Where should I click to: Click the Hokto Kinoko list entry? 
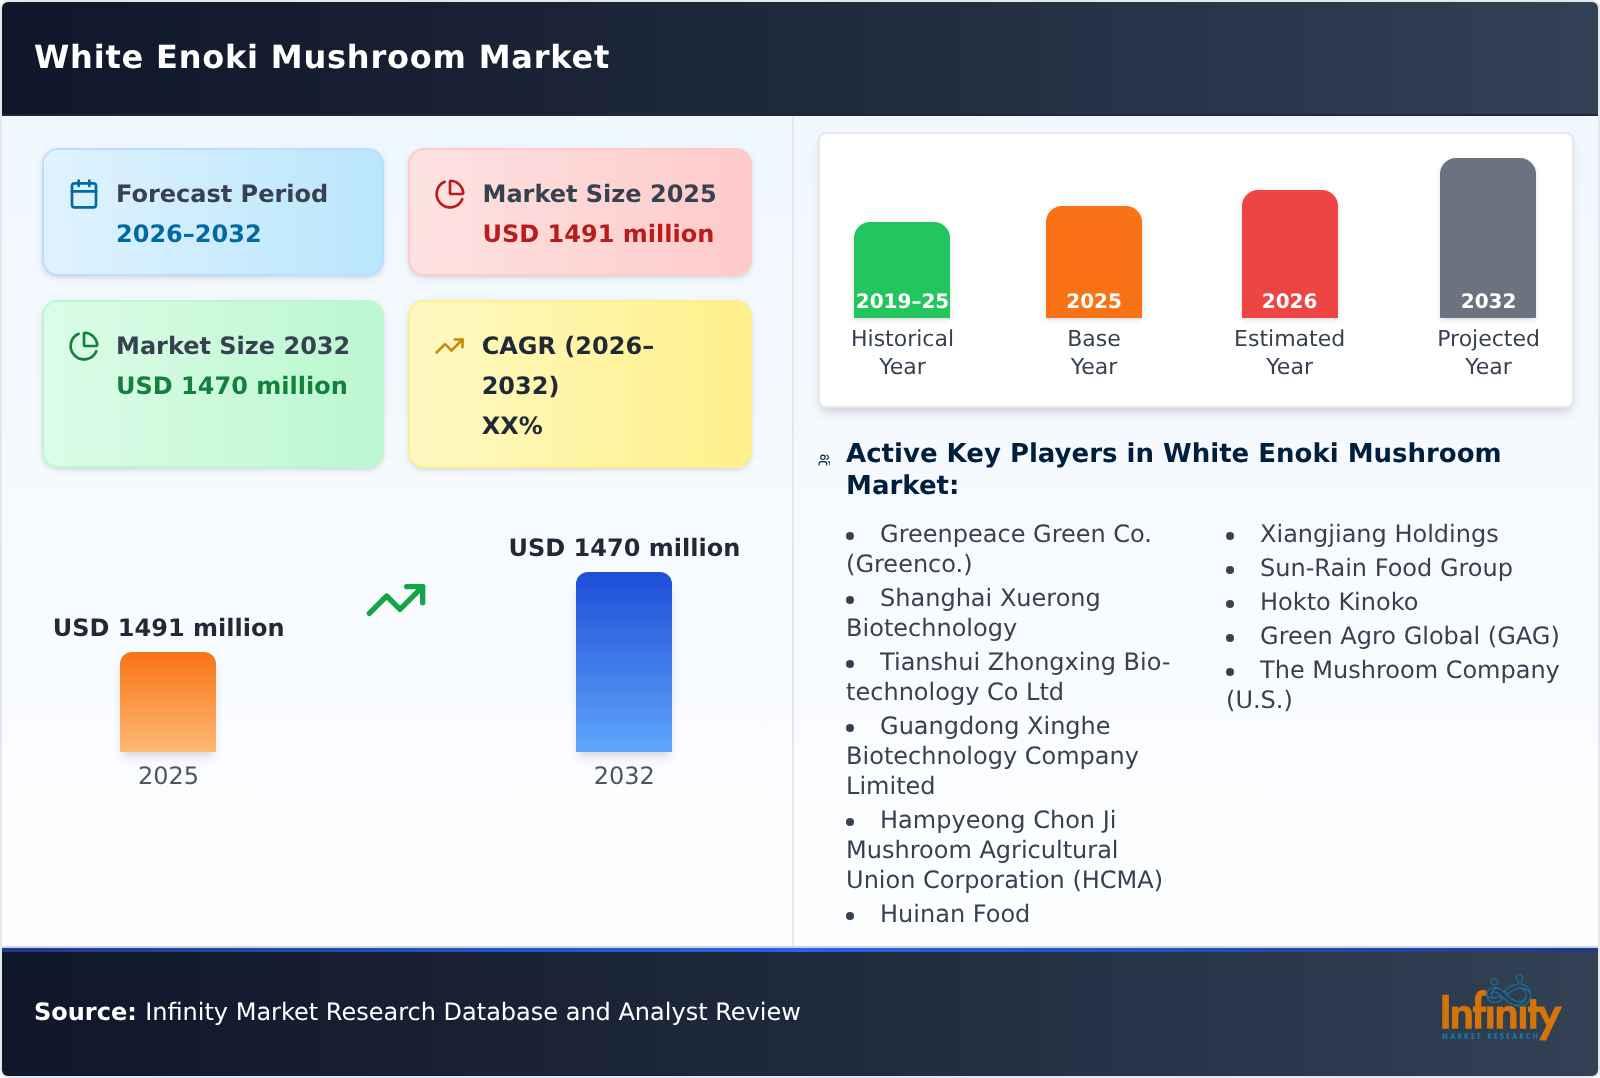pos(1338,602)
